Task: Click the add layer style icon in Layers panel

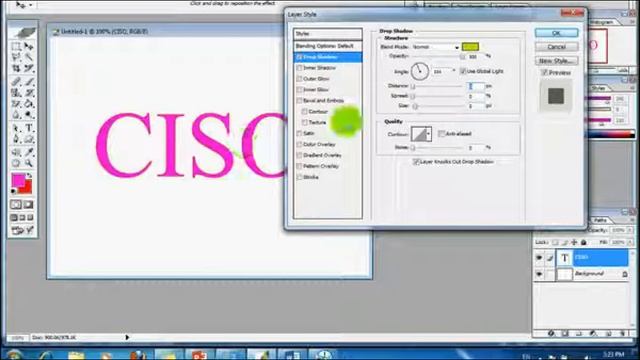Action: [551, 333]
